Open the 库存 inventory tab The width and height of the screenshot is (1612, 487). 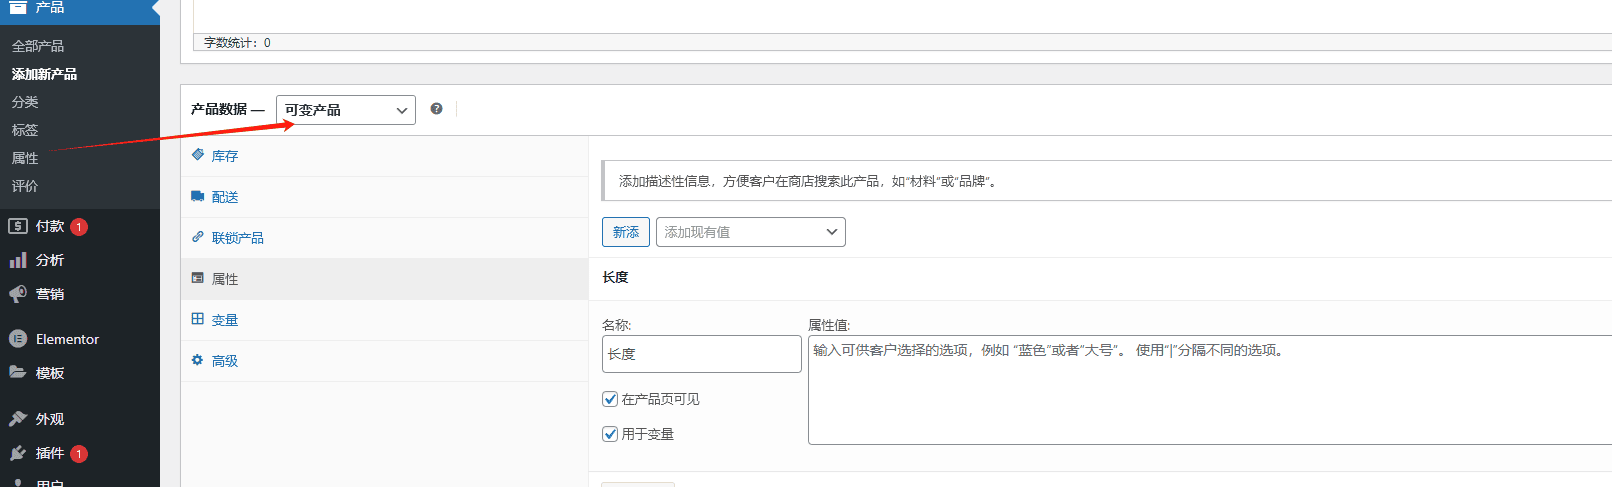(x=225, y=156)
